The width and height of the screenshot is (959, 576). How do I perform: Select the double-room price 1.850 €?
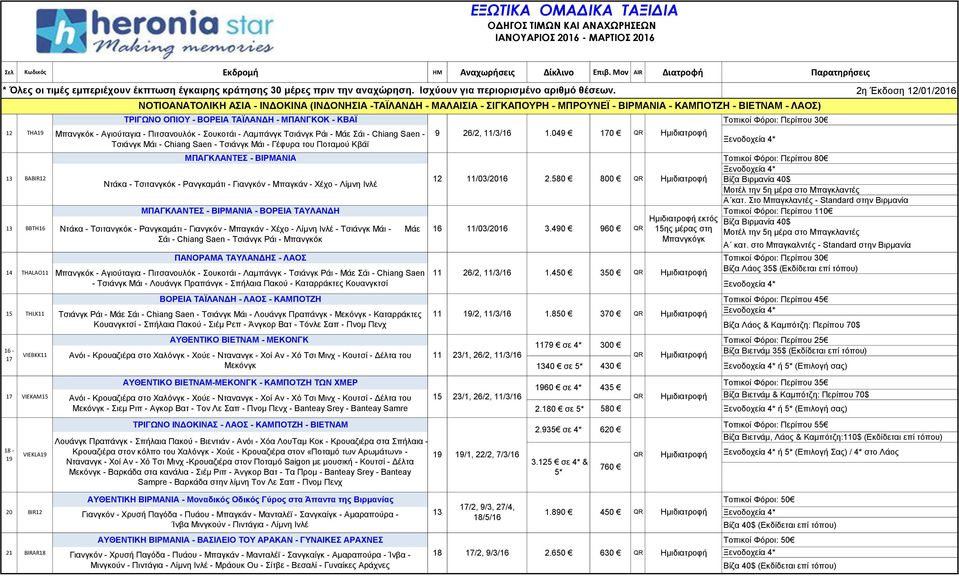pos(558,314)
